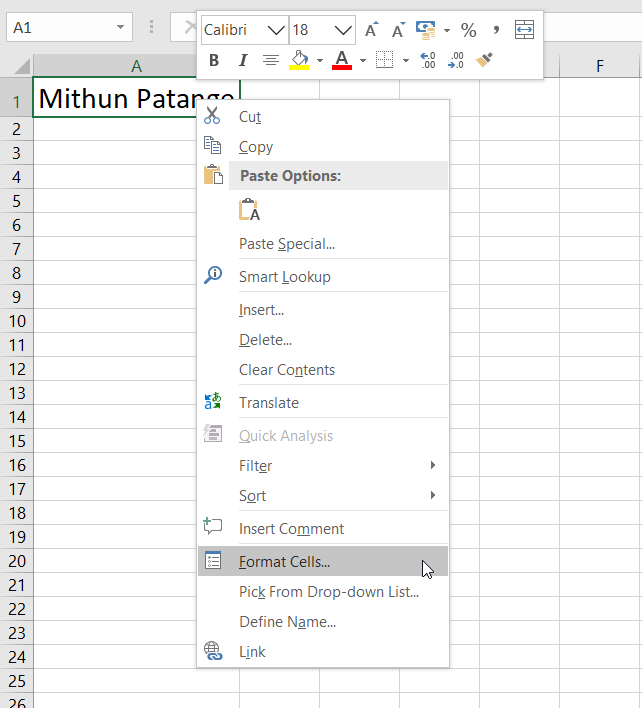Click the Name Box showing A1

tap(69, 28)
